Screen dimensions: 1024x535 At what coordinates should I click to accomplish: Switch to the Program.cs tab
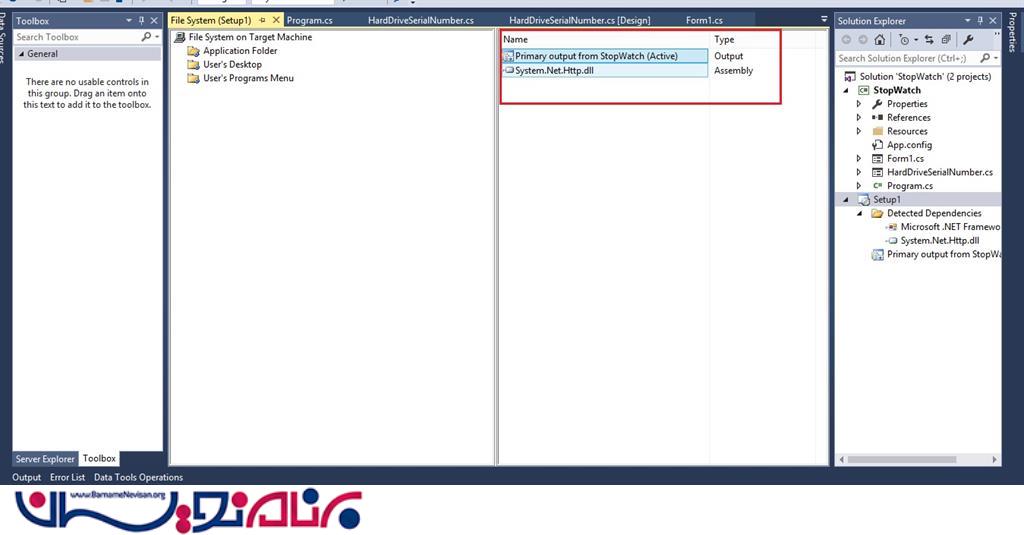(x=310, y=20)
